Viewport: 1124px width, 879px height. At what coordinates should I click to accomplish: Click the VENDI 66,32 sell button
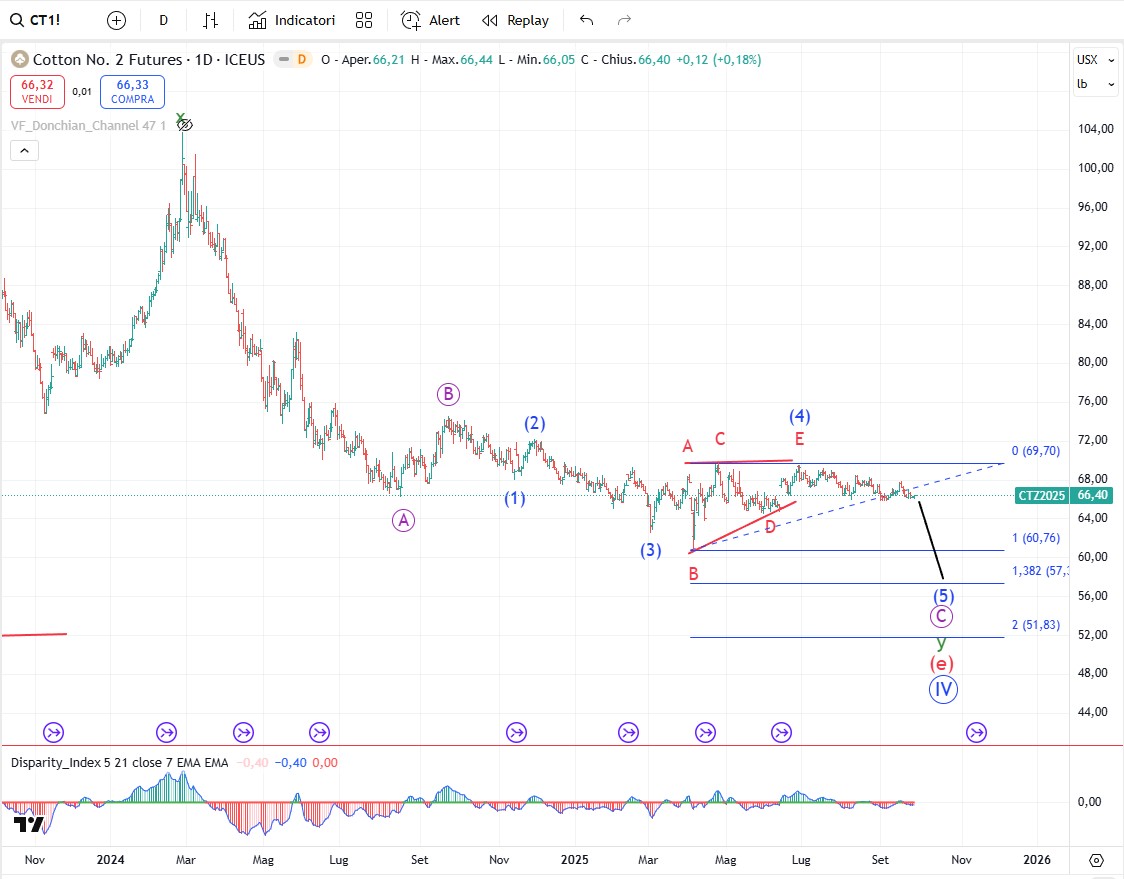[37, 92]
